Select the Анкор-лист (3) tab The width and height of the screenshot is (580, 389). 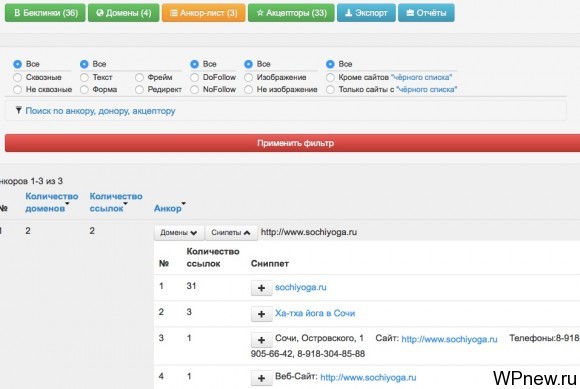[x=203, y=13]
